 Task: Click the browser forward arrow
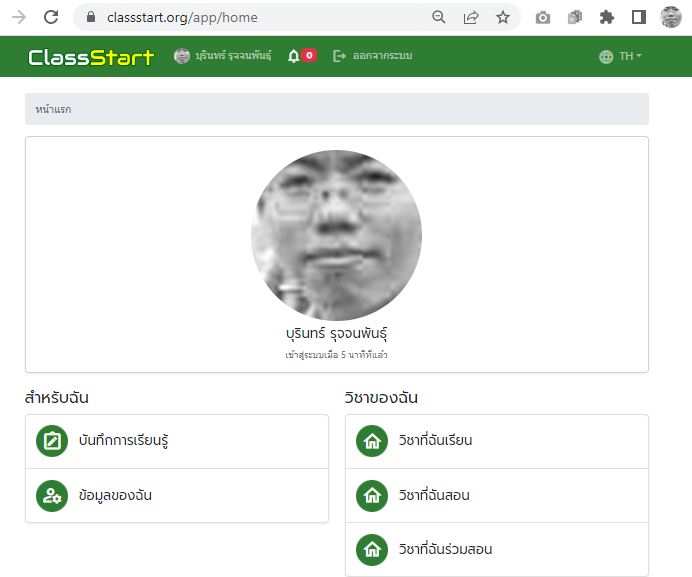point(19,17)
